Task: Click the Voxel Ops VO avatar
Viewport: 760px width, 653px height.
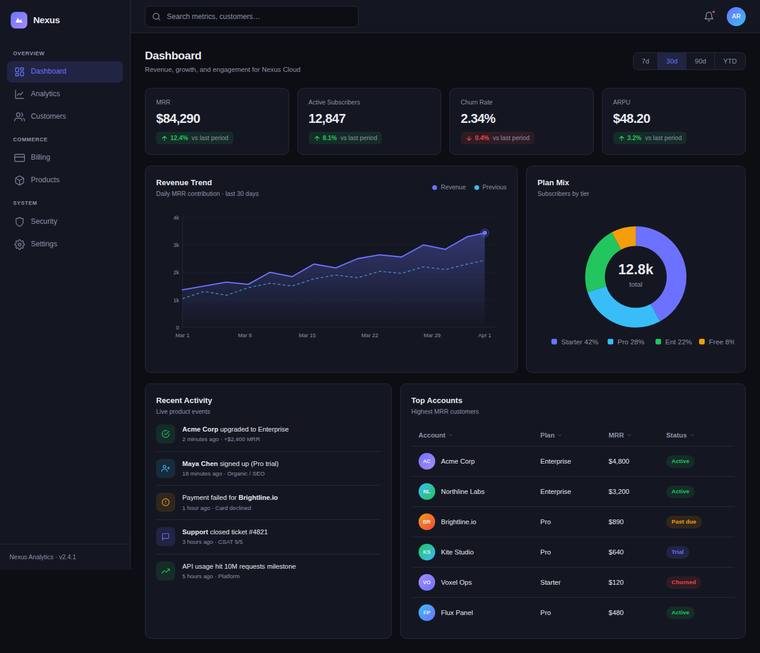Action: click(x=427, y=582)
